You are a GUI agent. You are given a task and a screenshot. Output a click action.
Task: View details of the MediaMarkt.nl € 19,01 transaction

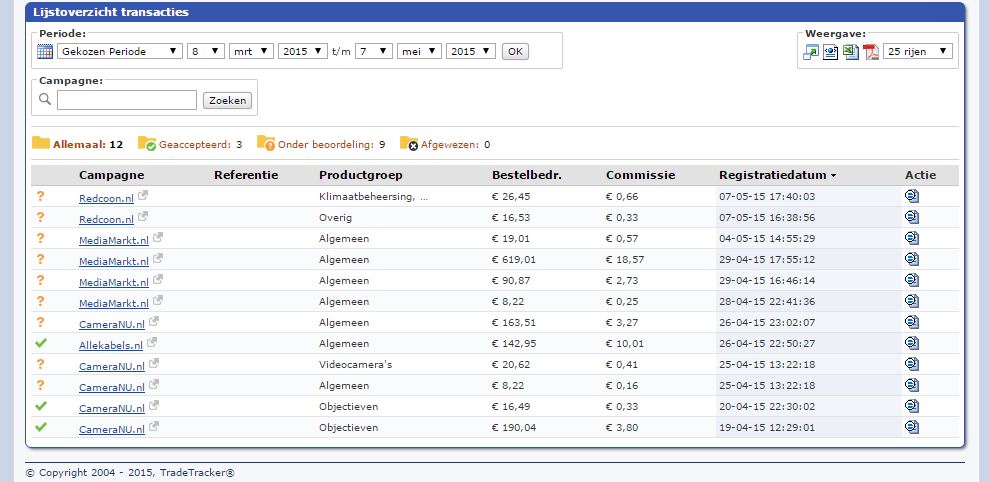(912, 238)
